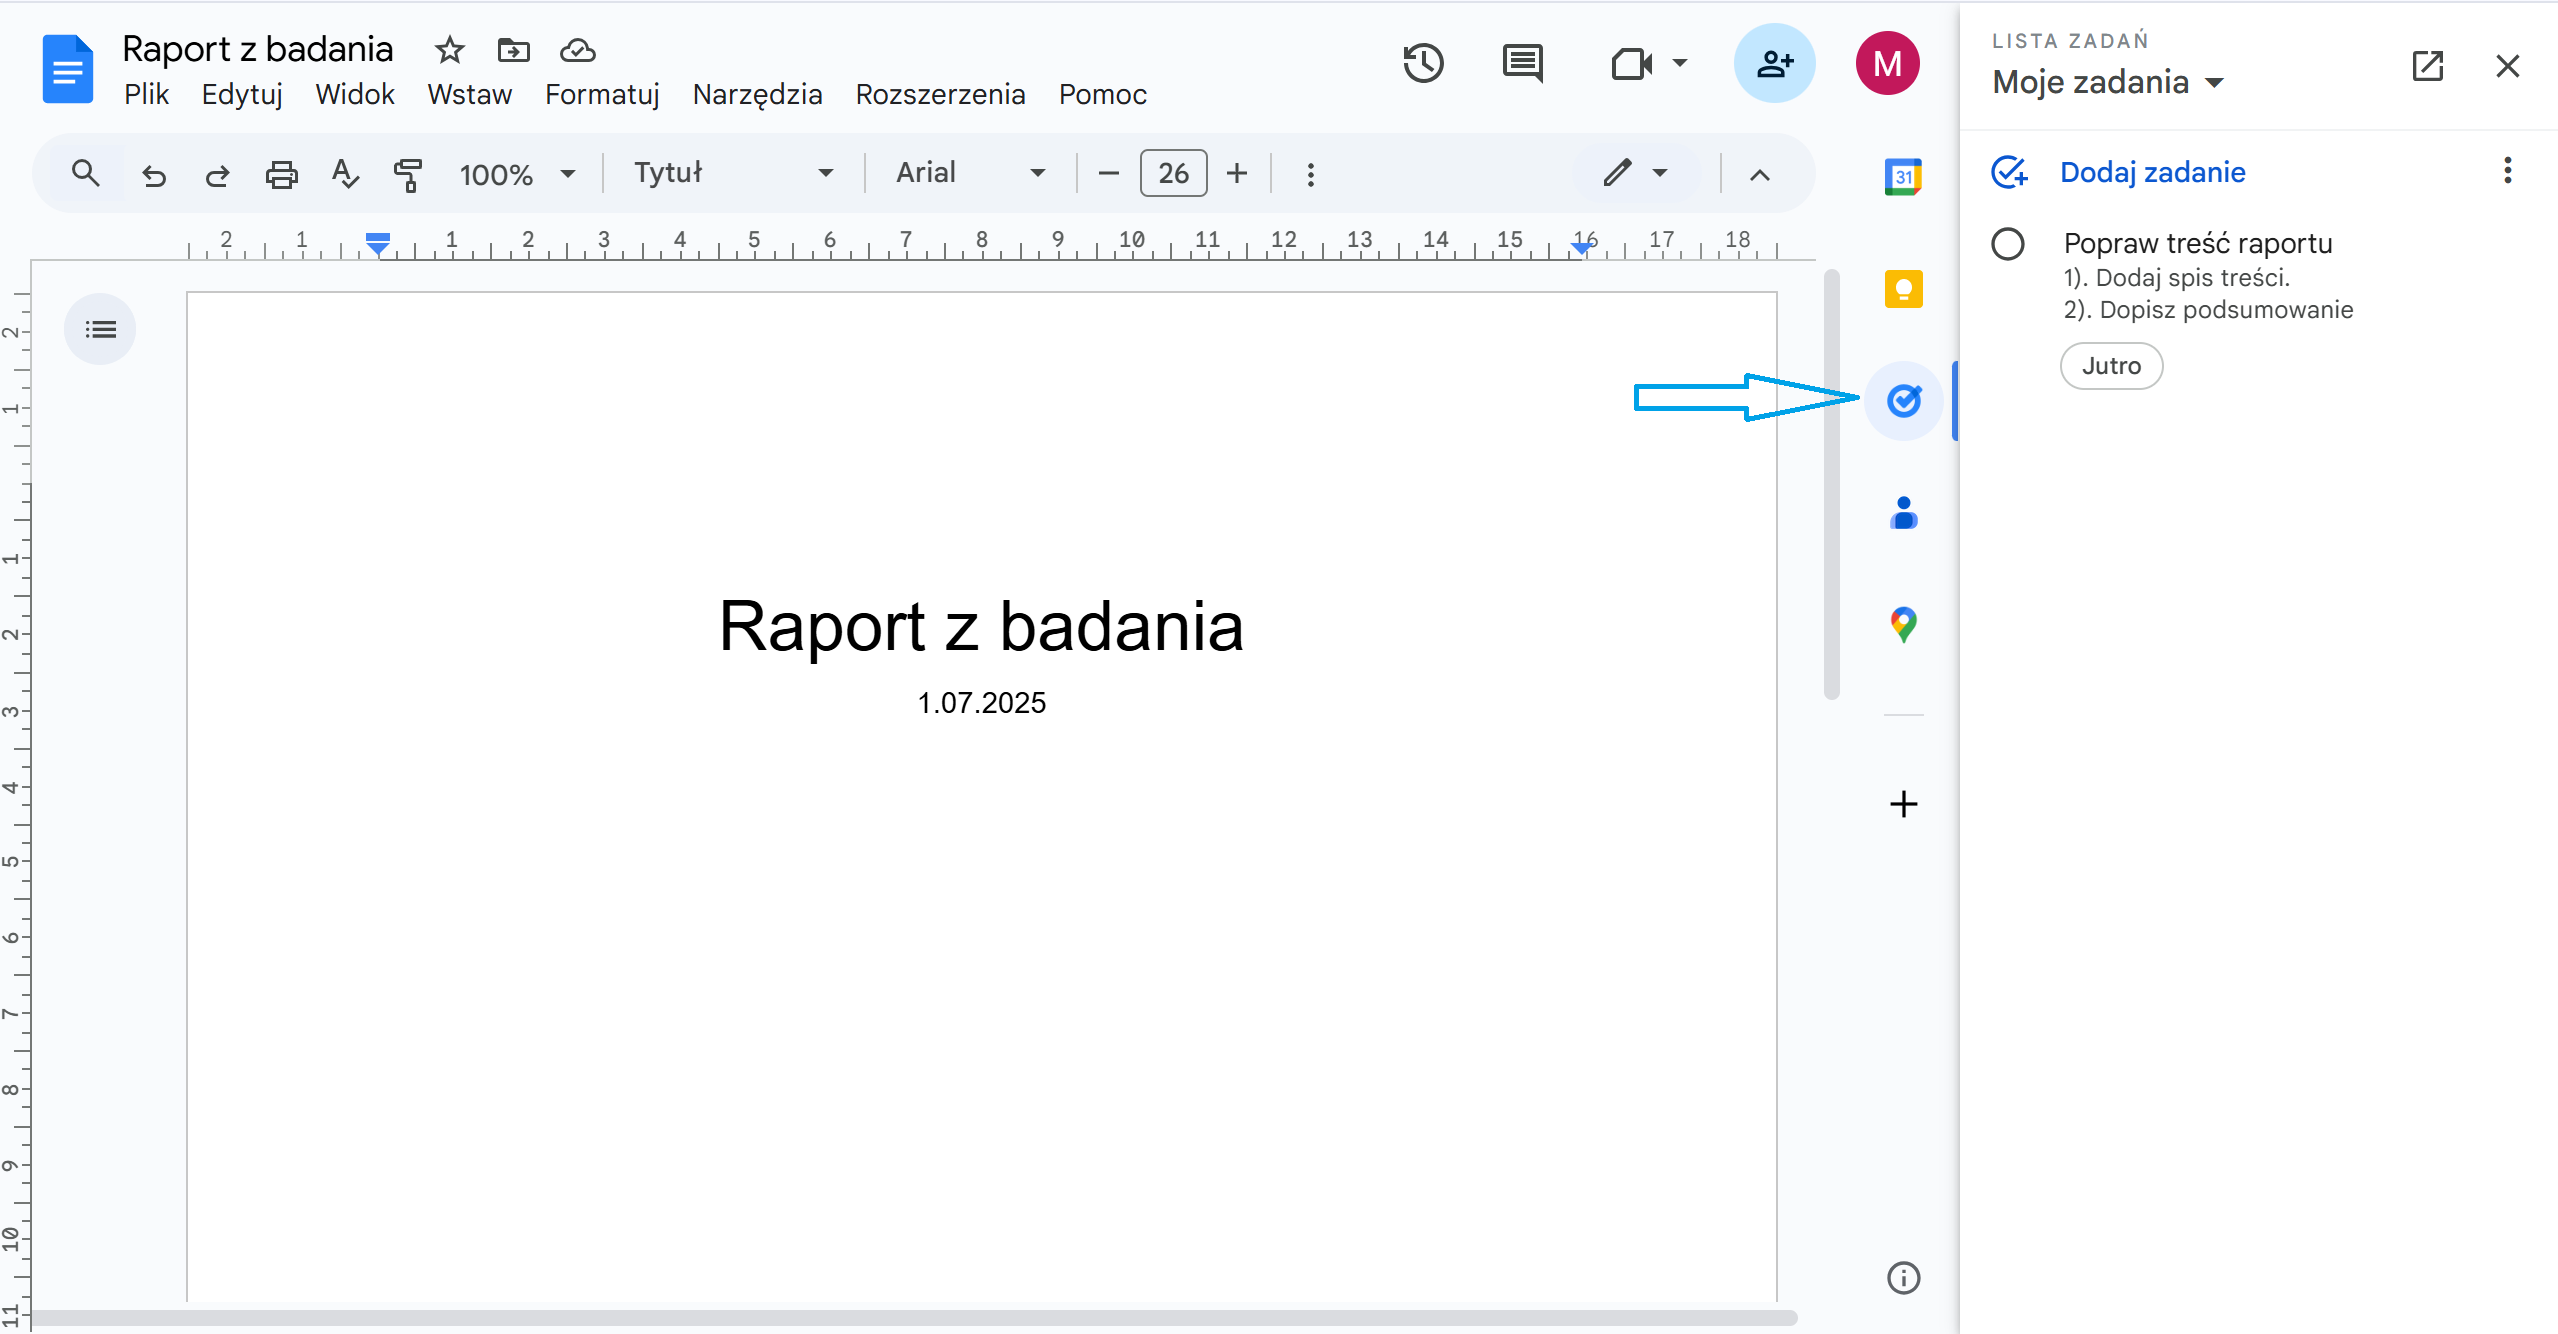Screen dimensions: 2558x1334
Task: Mark 'Popraw treść raportu' task complete
Action: point(2007,244)
